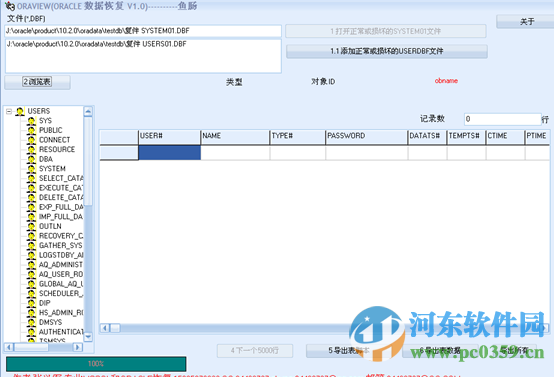Viewport: 554px width, 377px height.
Task: Click the SYSTEM user icon
Action: pyautogui.click(x=31, y=169)
